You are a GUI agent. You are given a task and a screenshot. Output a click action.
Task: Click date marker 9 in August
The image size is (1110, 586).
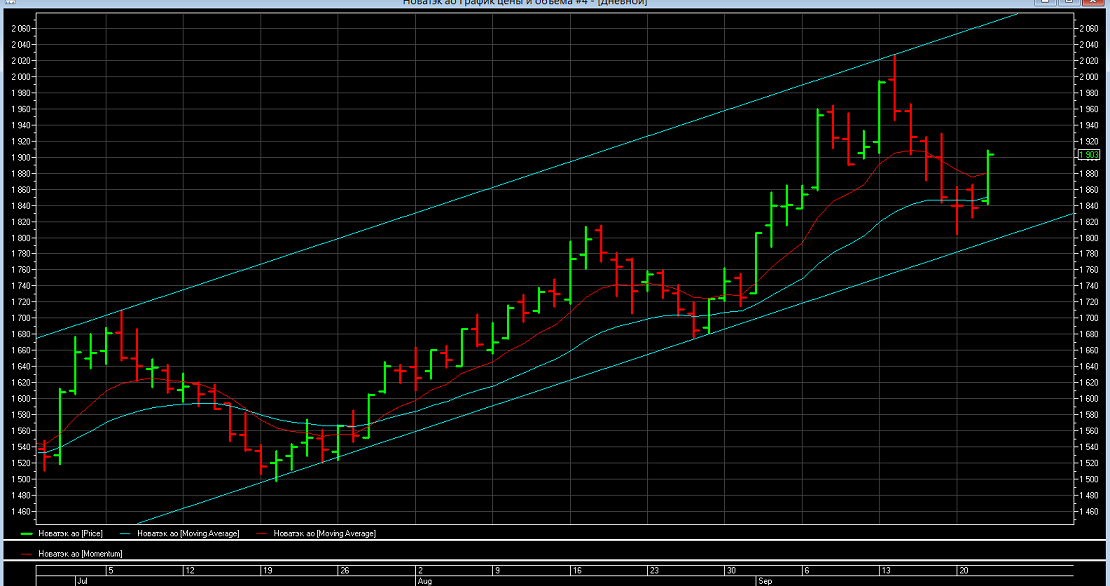(x=497, y=570)
